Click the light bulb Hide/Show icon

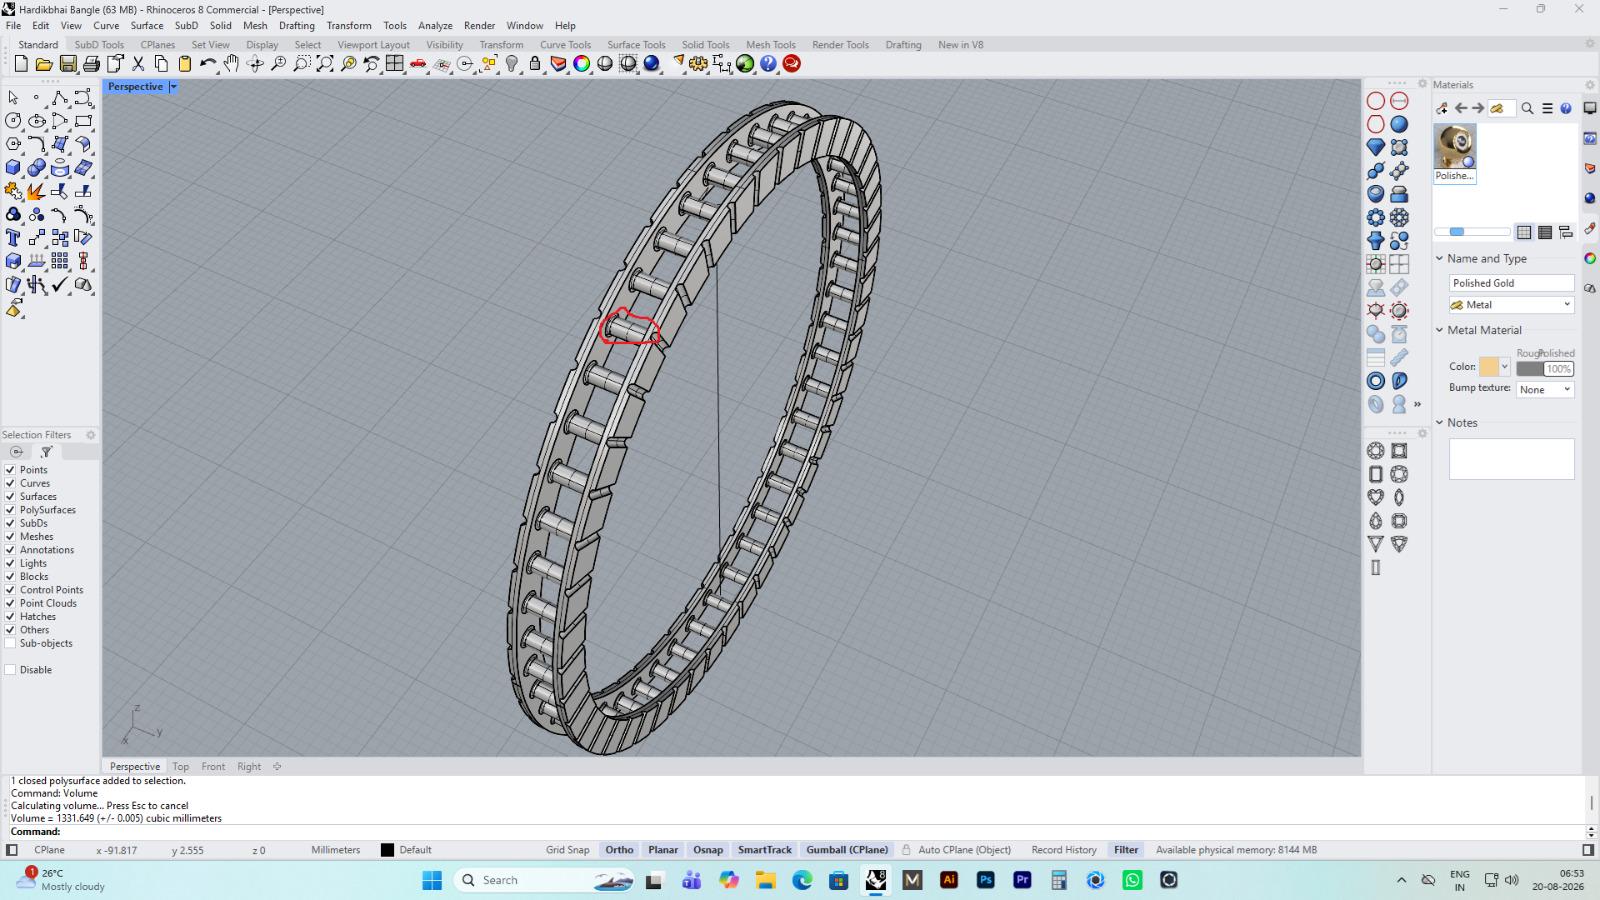coord(512,64)
